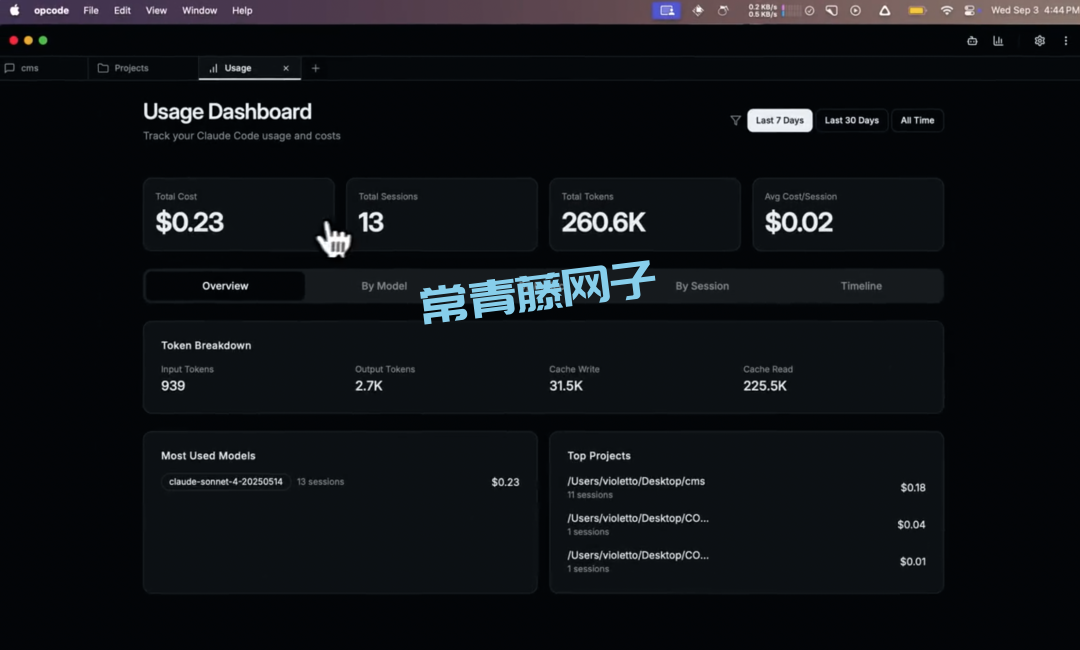Close the Usage tab
Image resolution: width=1080 pixels, height=650 pixels.
tap(286, 68)
